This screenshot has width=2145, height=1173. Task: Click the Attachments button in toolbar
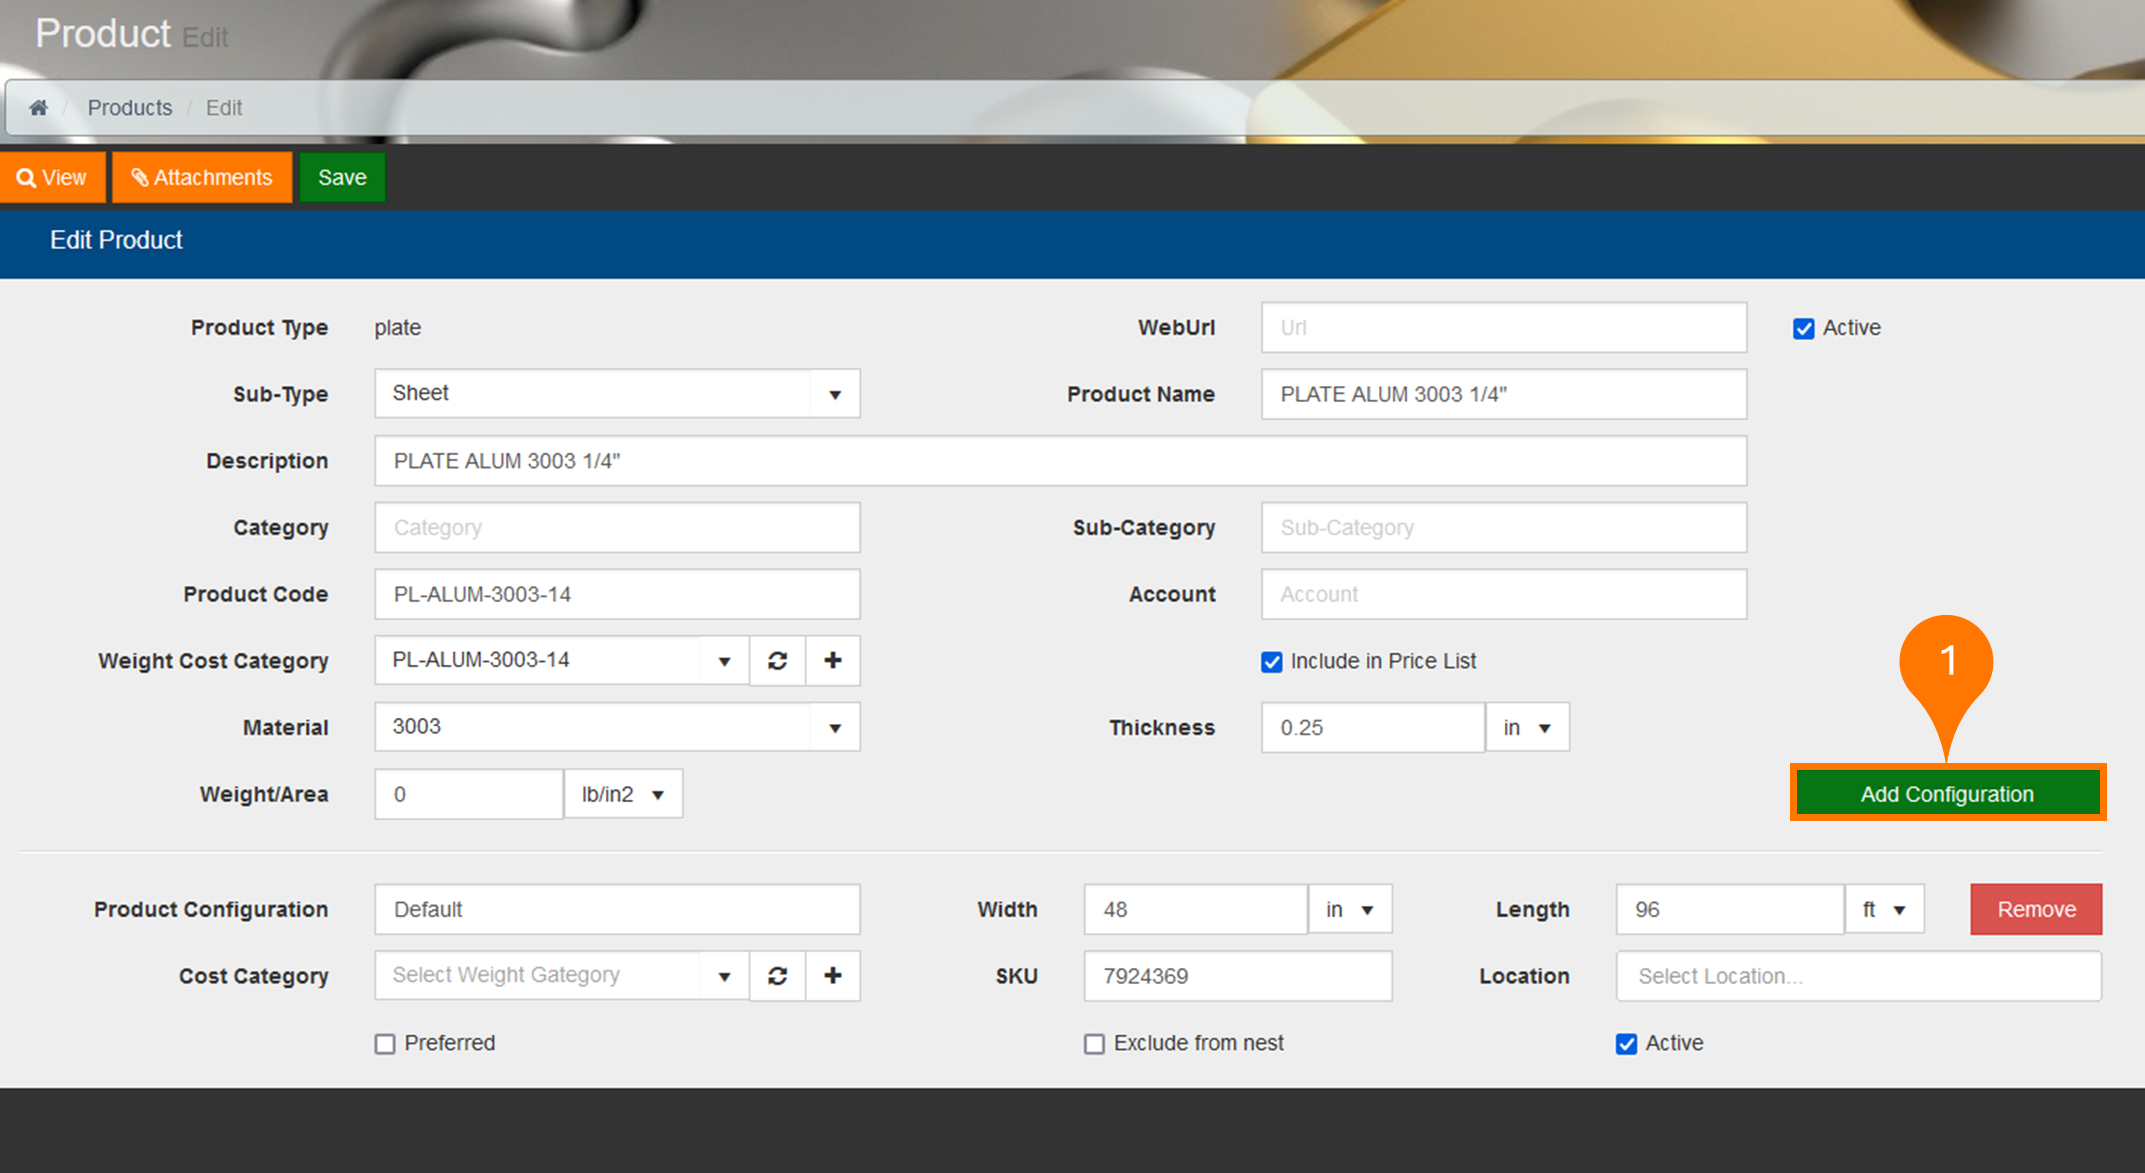[x=202, y=176]
